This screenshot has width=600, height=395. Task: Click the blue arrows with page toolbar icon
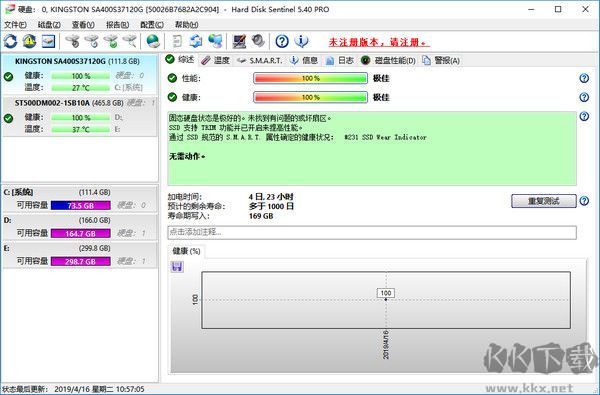[196, 41]
